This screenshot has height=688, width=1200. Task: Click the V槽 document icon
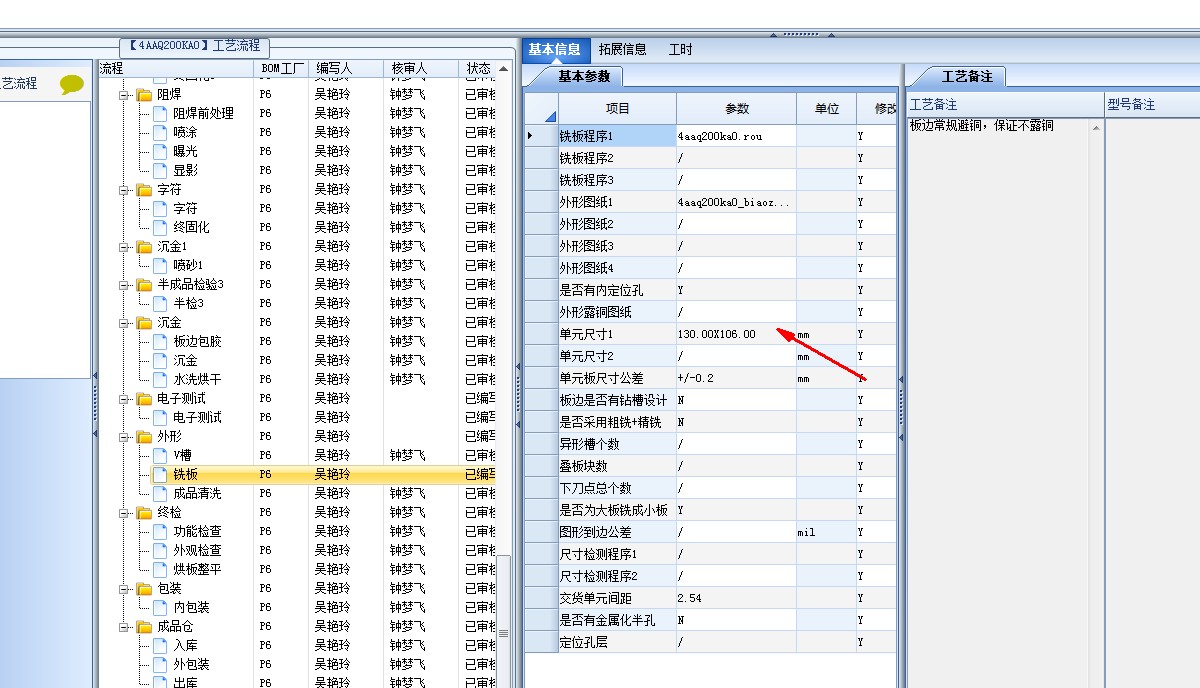point(160,456)
